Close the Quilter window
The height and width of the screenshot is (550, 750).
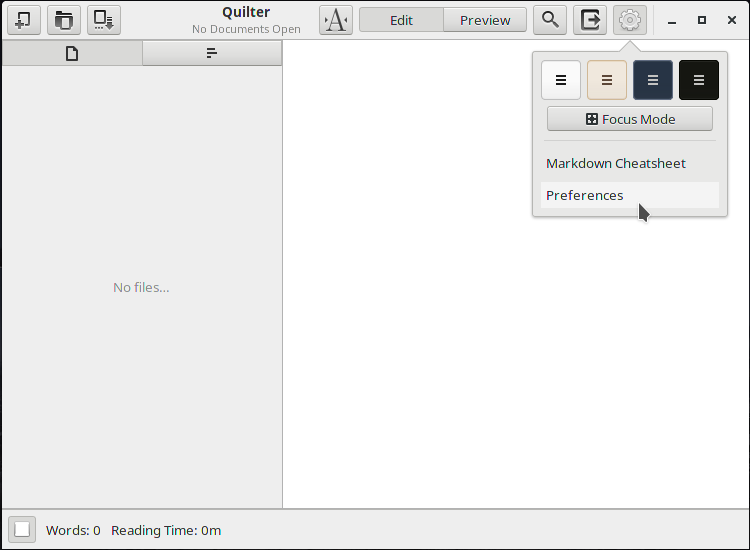731,20
